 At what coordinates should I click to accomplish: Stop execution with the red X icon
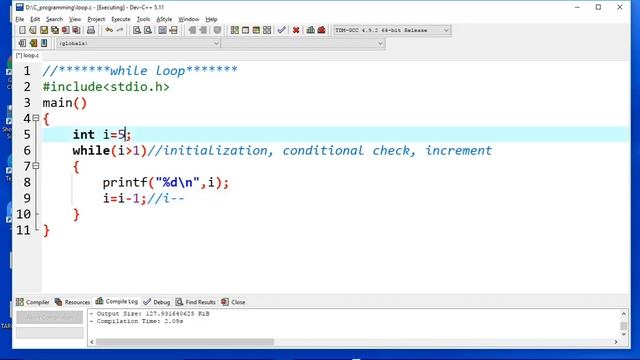tap(296, 30)
